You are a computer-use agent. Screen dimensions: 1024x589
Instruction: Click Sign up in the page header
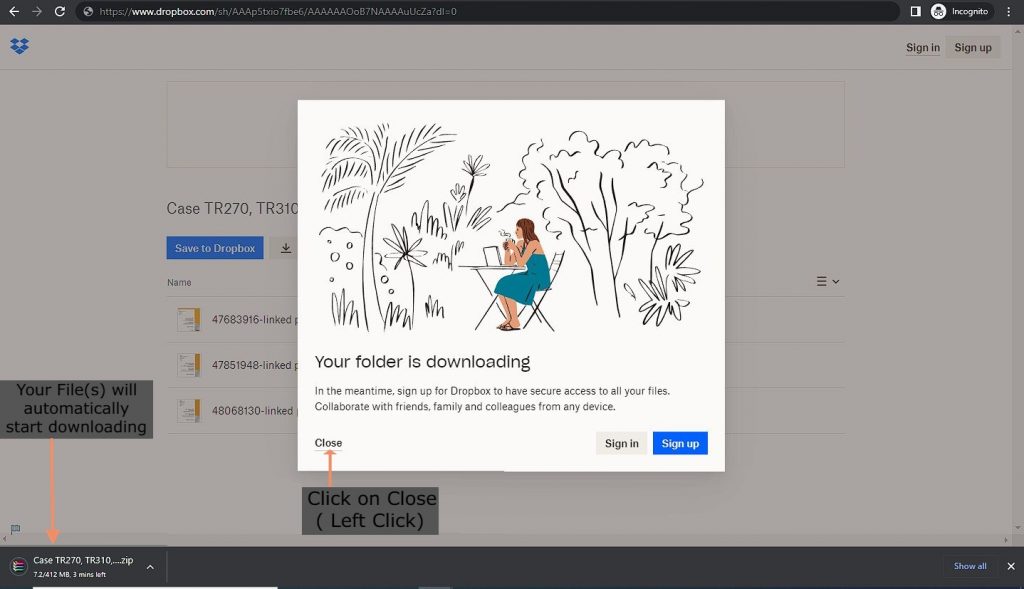pos(972,47)
